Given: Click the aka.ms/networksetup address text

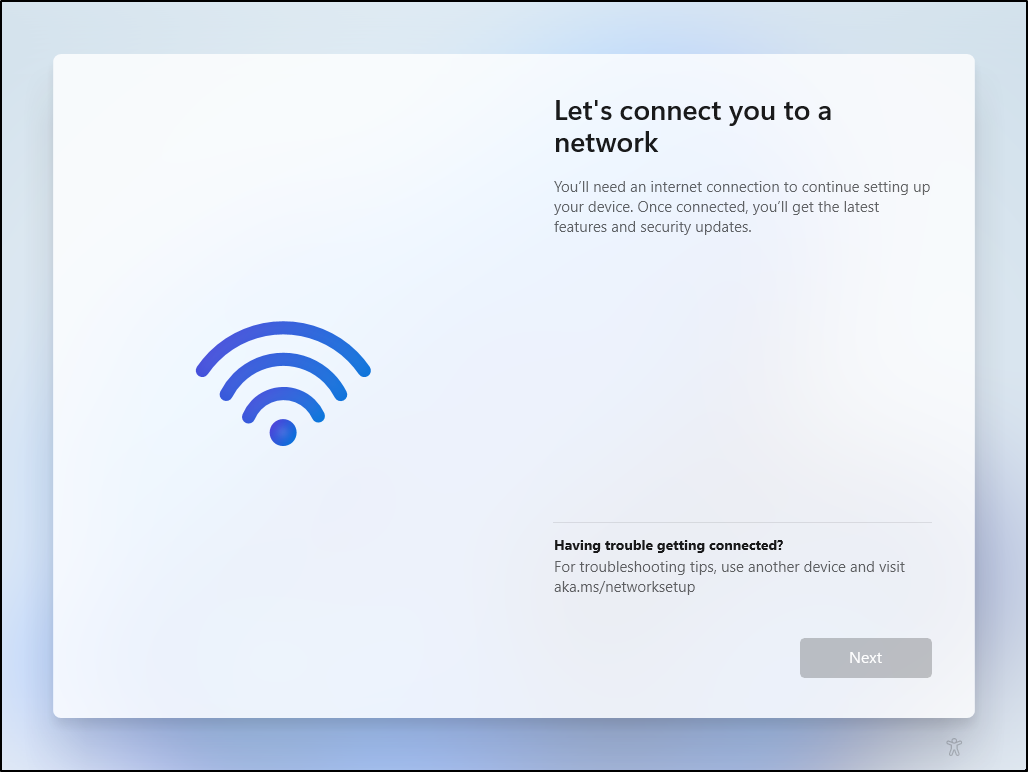Looking at the screenshot, I should pos(624,587).
